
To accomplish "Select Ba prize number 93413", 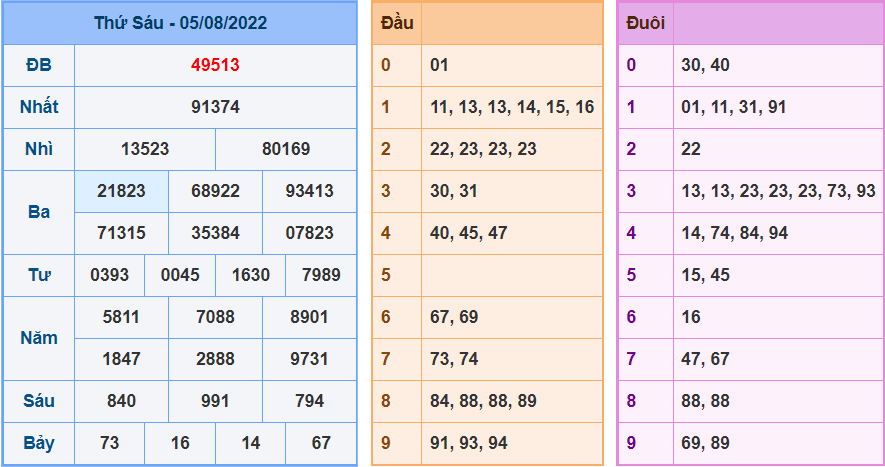I will point(309,191).
